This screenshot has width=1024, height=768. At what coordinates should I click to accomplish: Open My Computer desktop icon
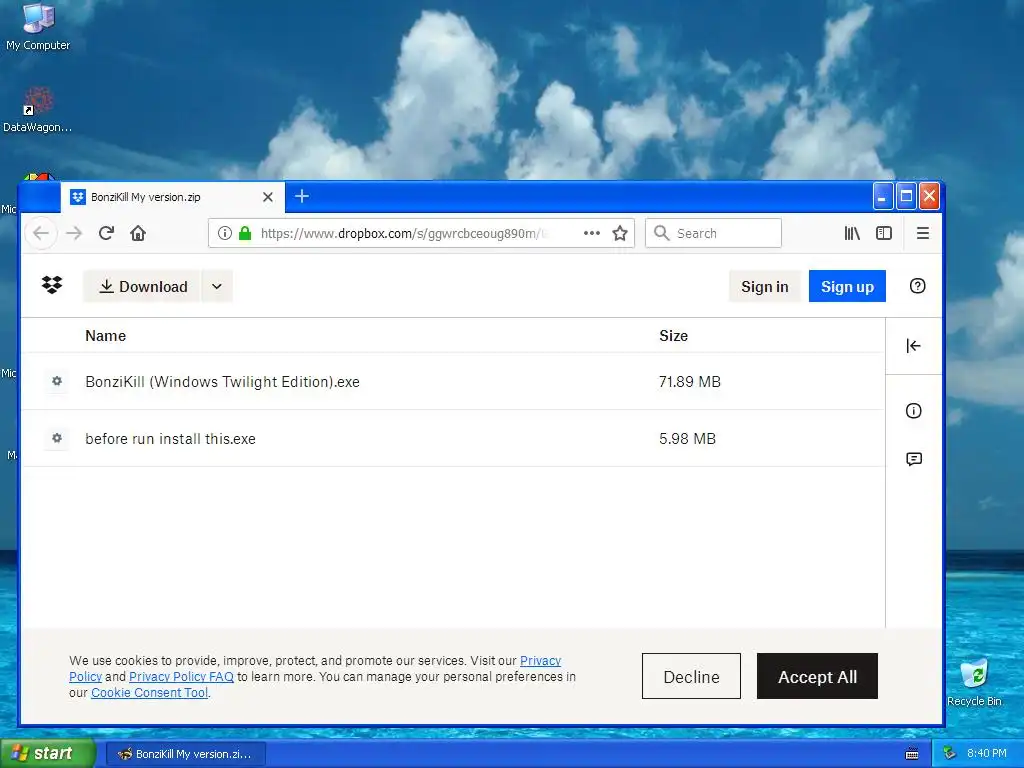(x=38, y=26)
